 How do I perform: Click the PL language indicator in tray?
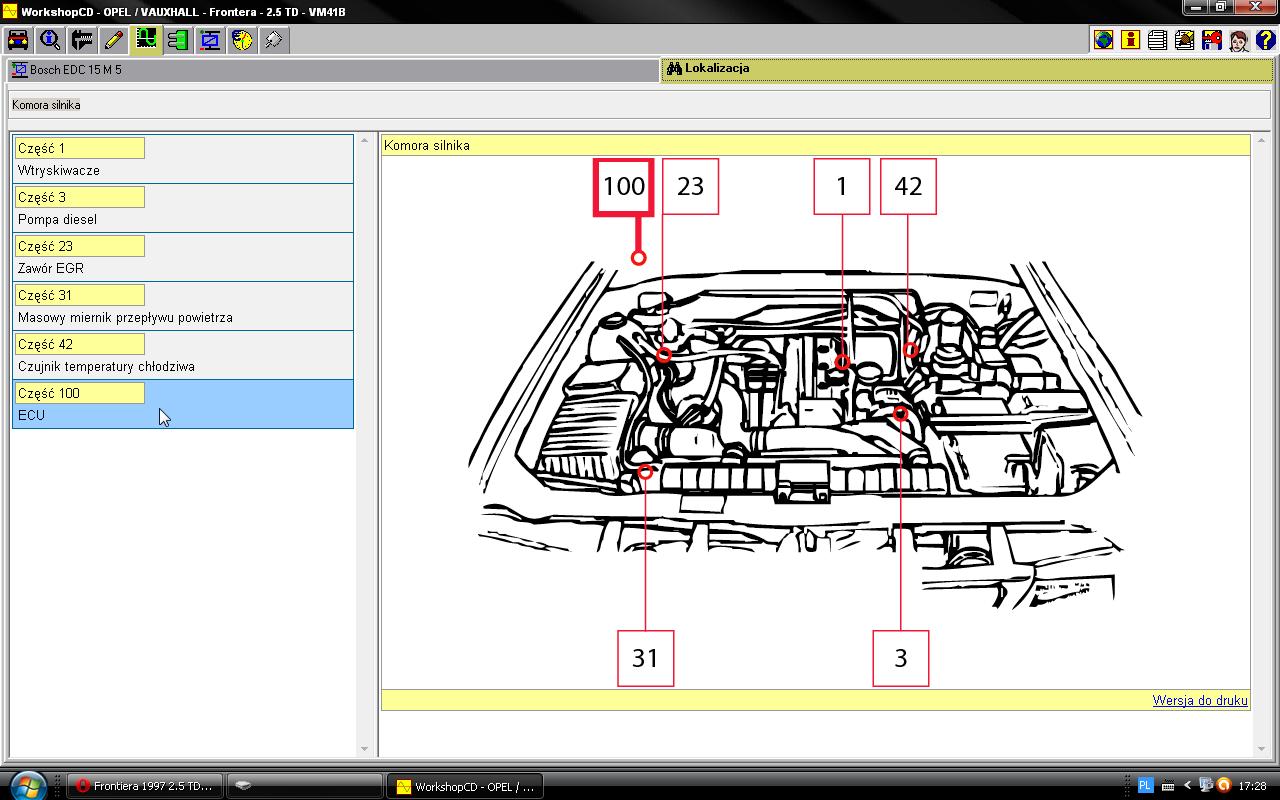[x=1146, y=786]
